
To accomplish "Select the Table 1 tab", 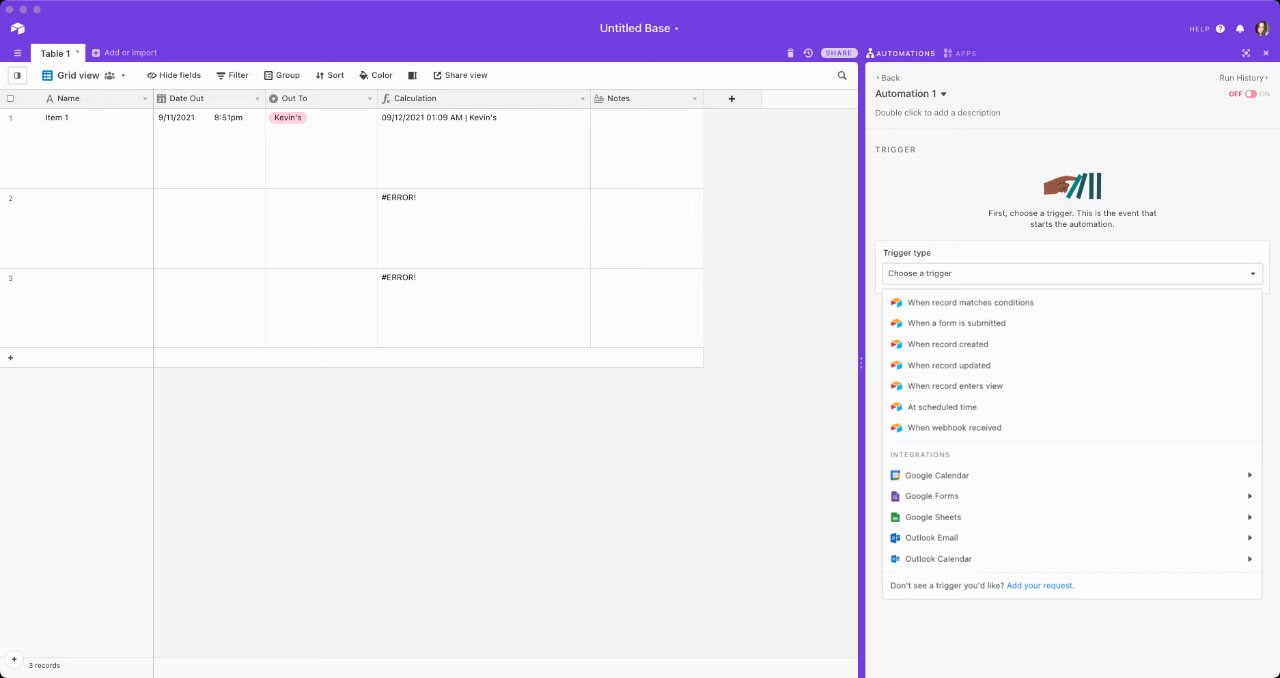I will (55, 53).
